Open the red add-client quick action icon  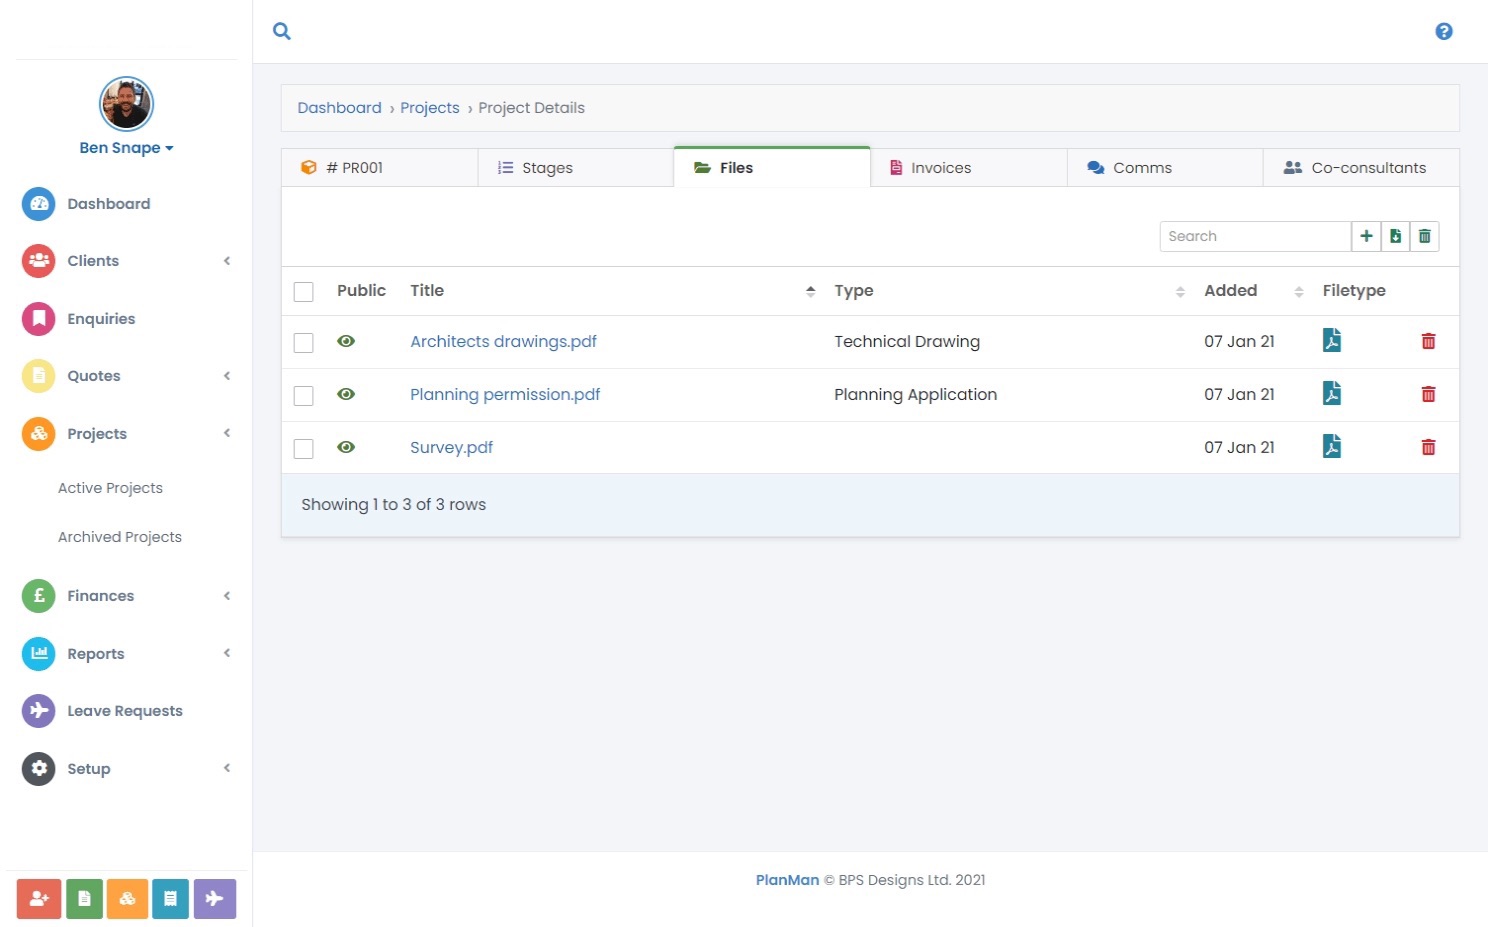[38, 898]
